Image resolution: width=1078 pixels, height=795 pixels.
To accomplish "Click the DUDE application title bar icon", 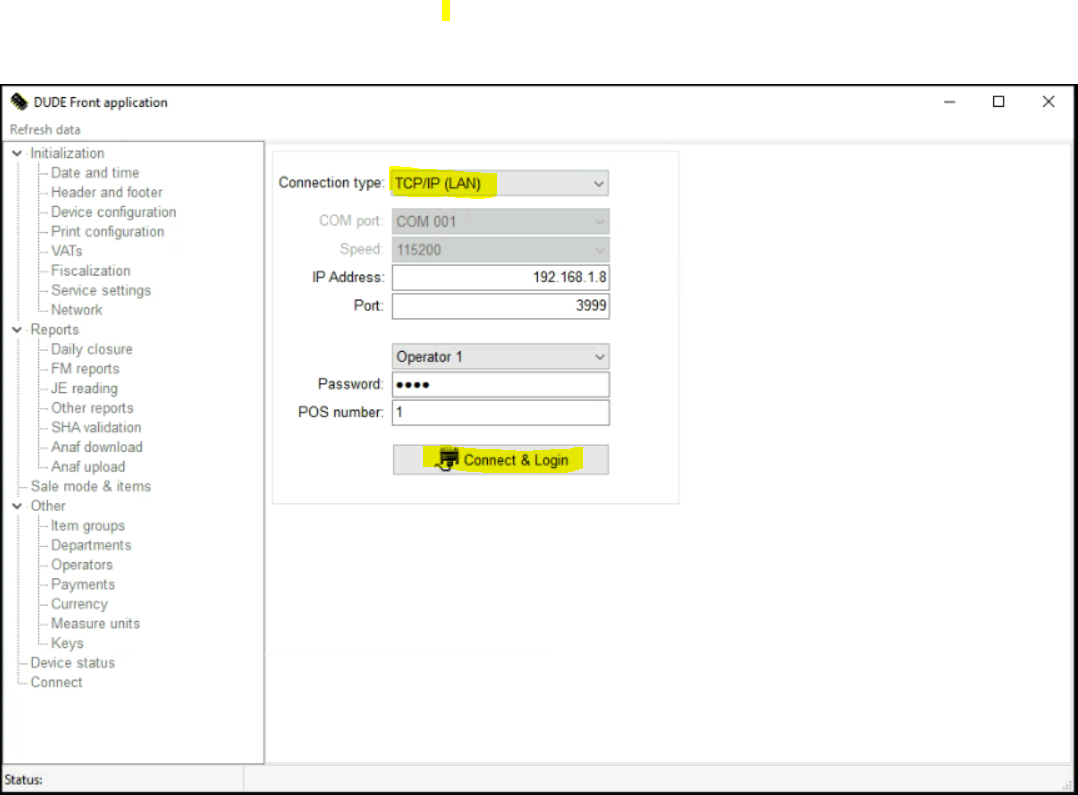I will point(19,102).
